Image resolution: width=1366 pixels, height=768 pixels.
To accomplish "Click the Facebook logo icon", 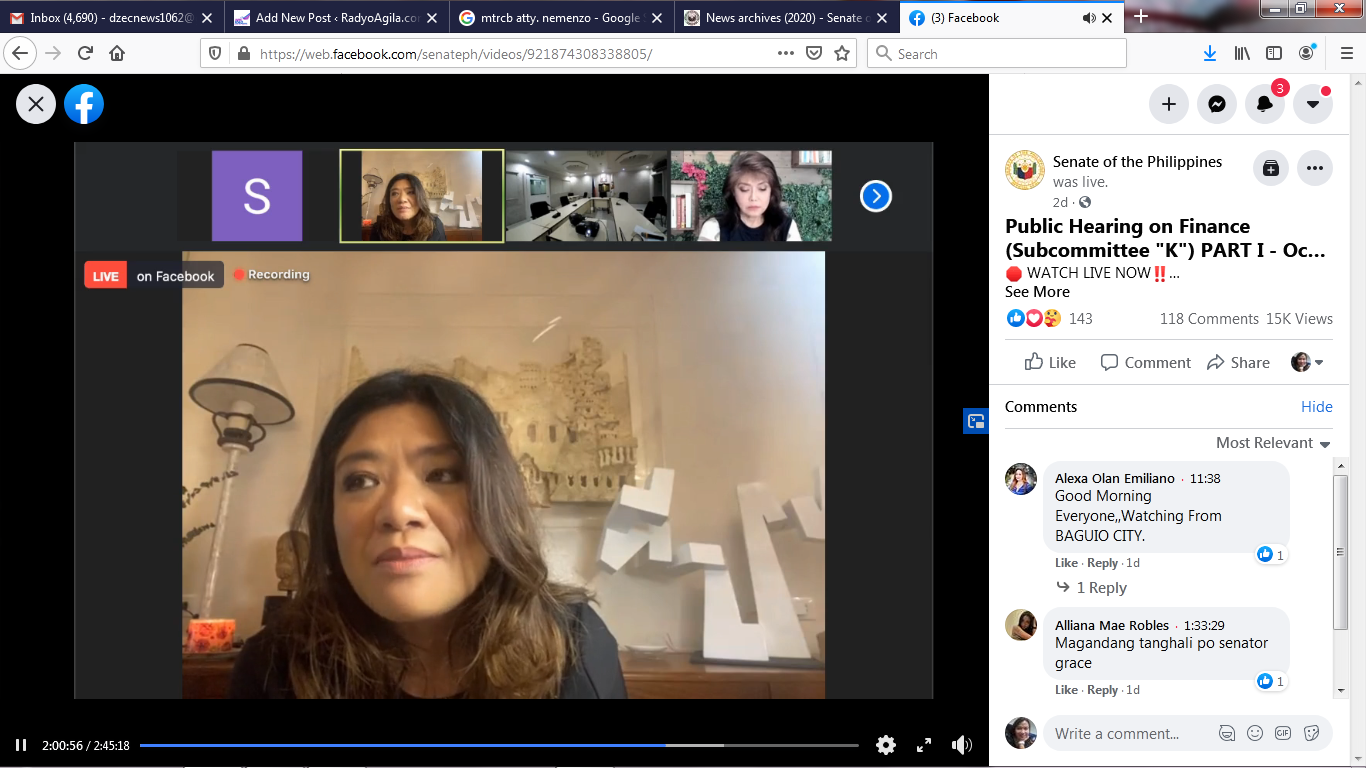I will [84, 104].
